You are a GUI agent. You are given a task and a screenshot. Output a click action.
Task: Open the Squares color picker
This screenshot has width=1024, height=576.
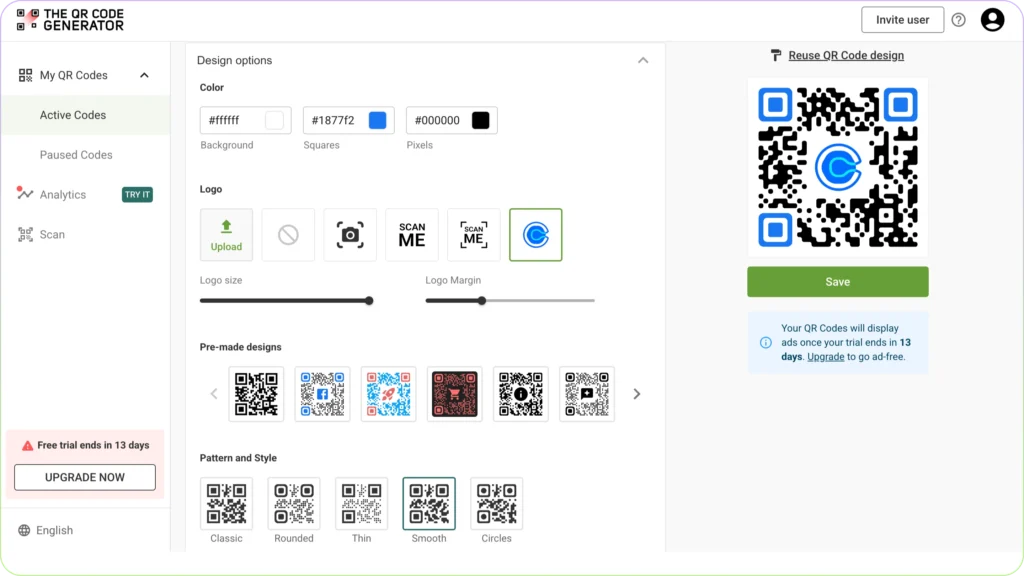(377, 119)
